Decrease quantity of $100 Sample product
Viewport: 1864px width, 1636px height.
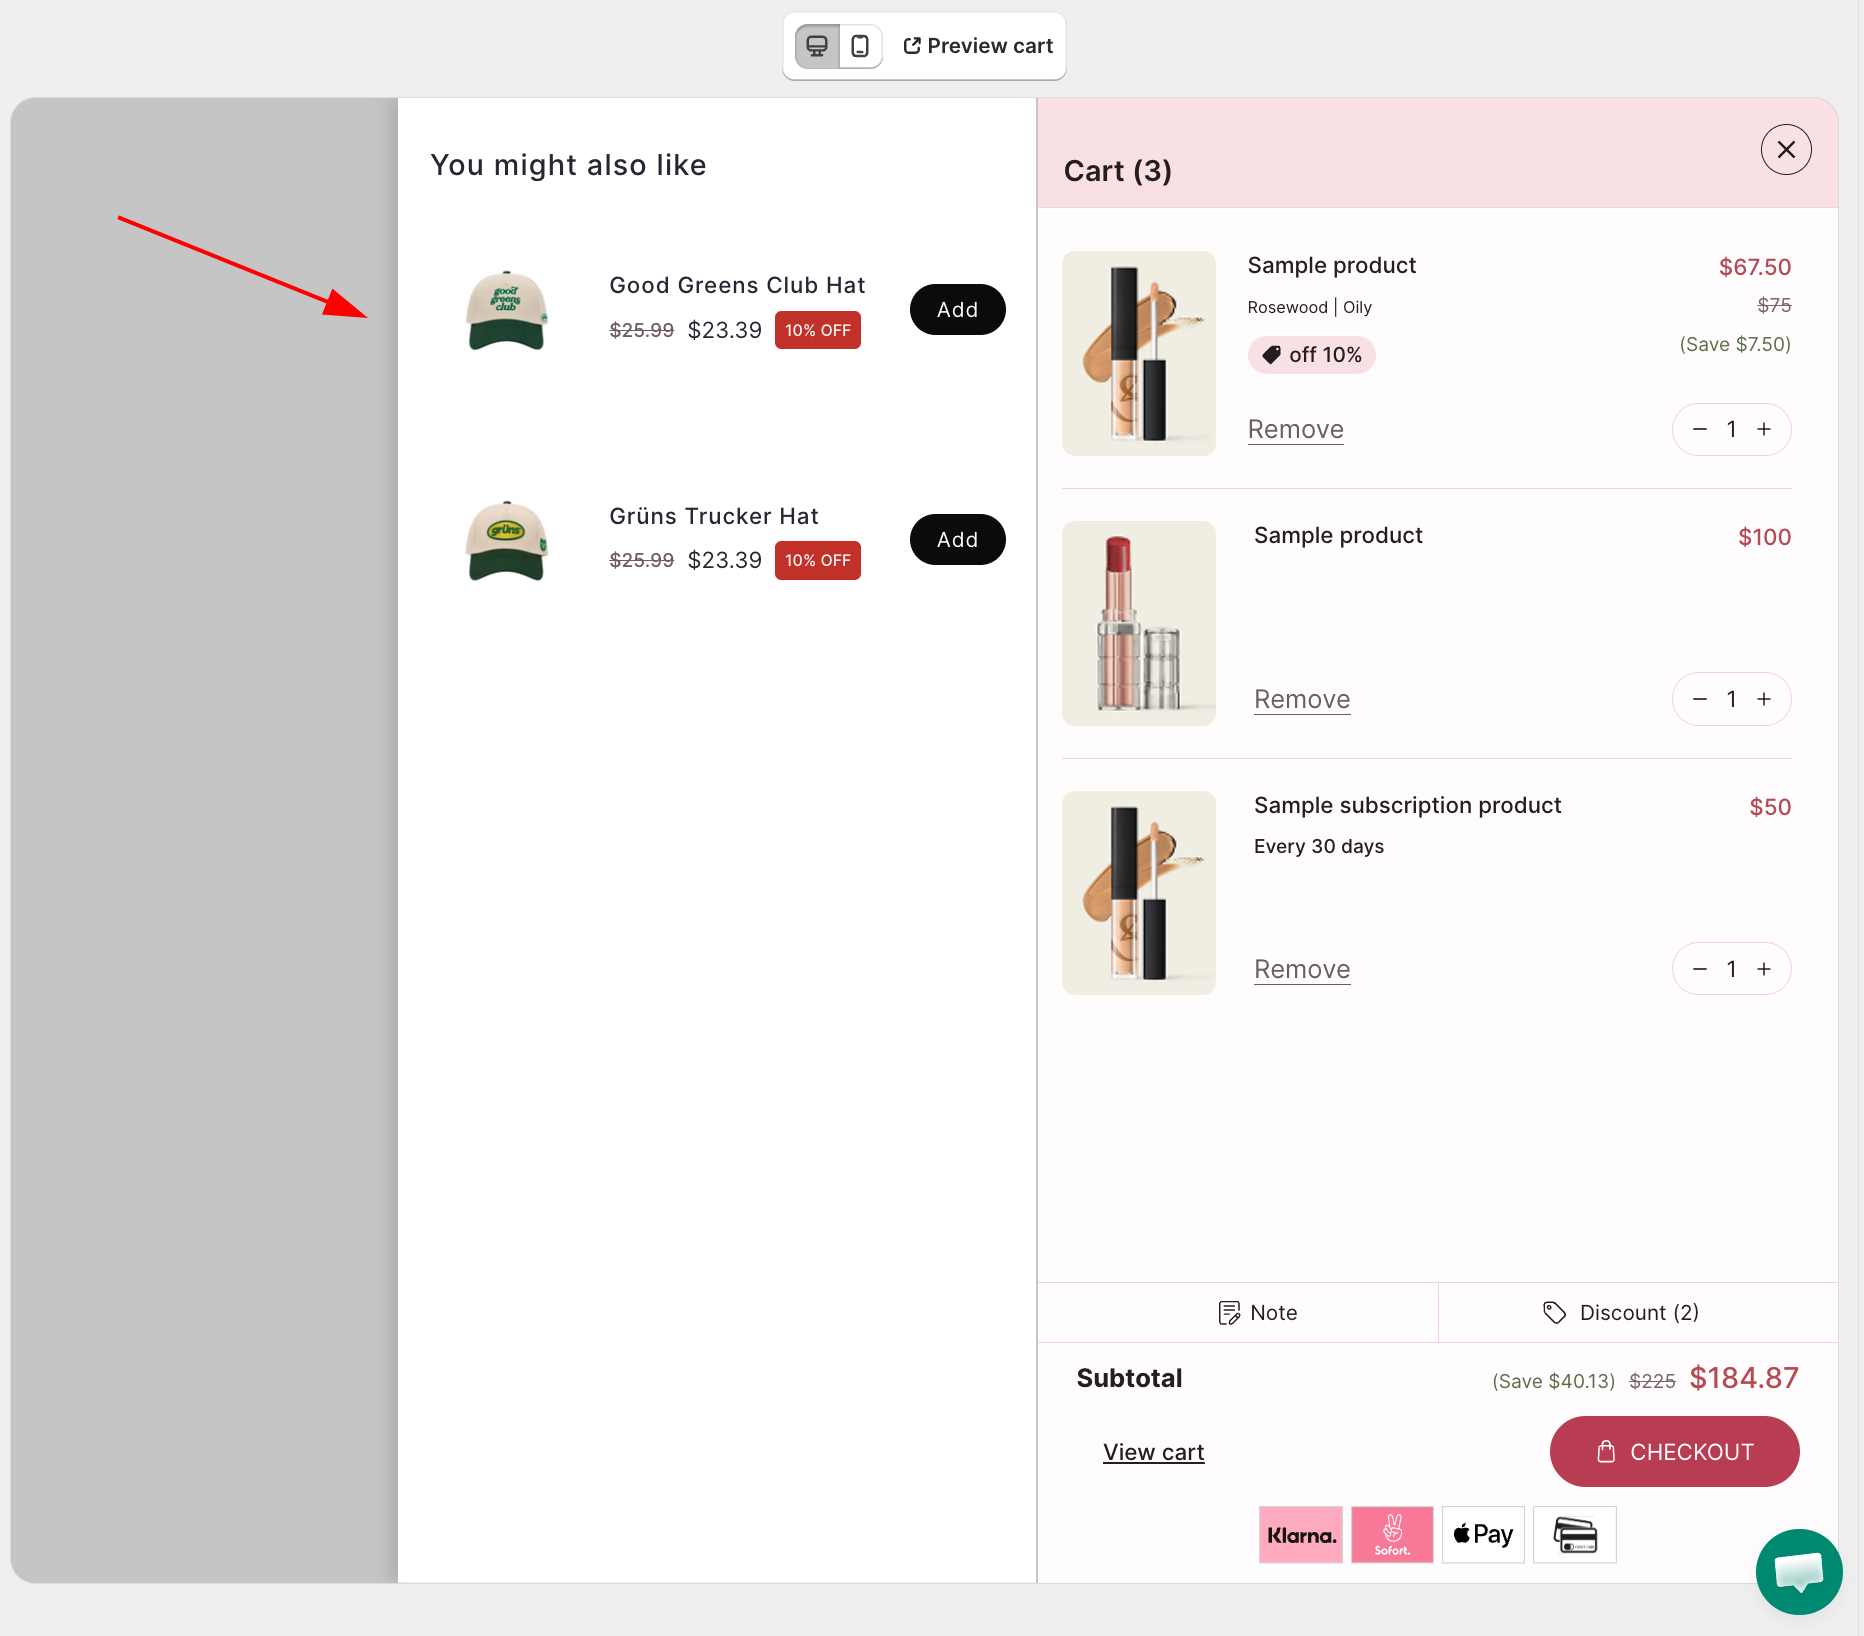coord(1699,700)
